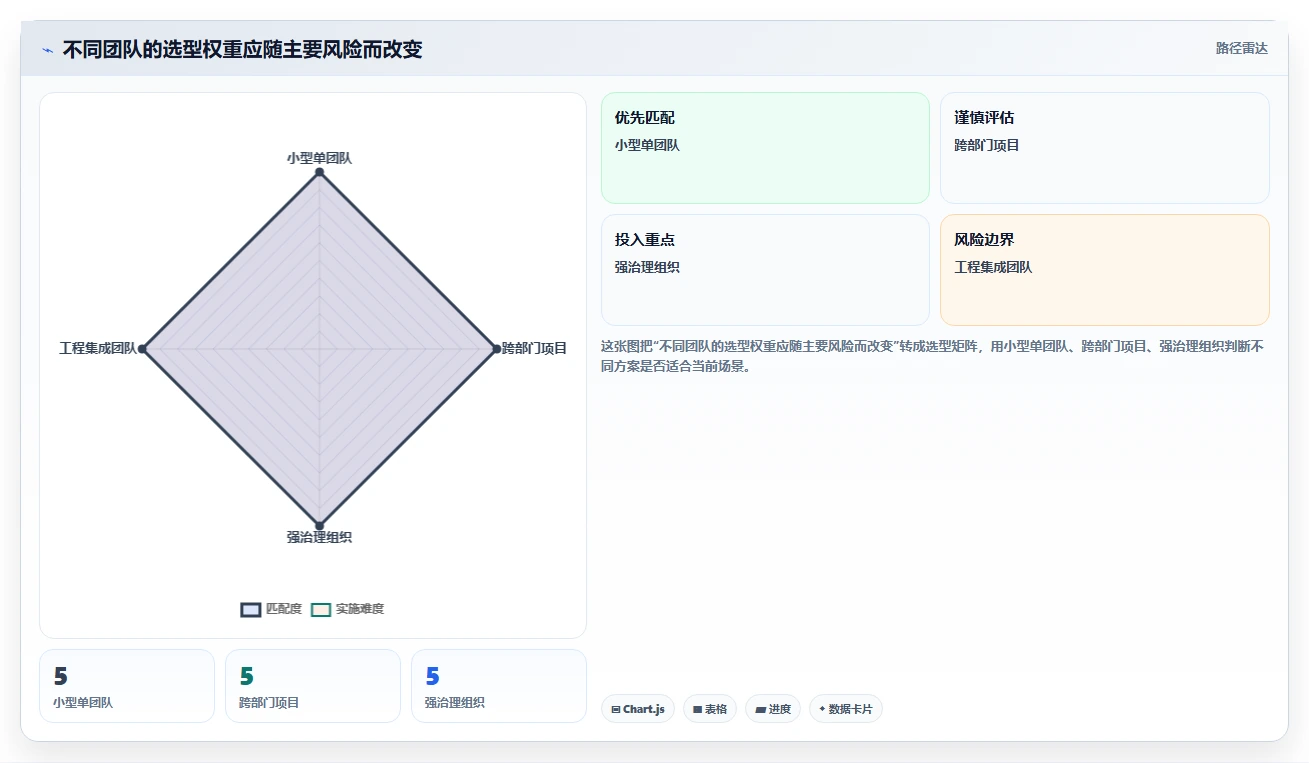Click the icon in the 进度 tag

[760, 709]
